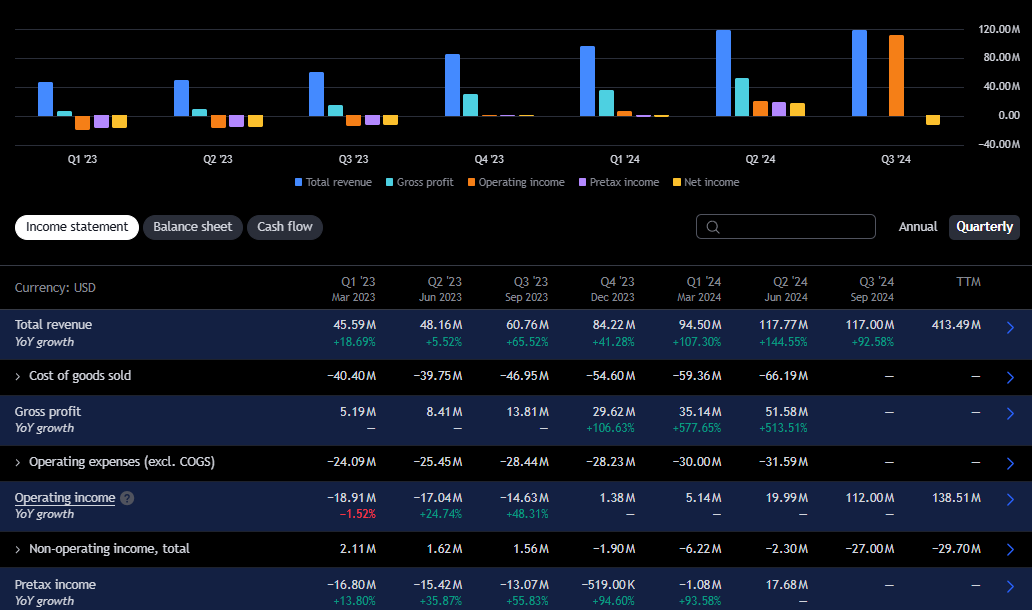Click inside the search input field

coord(795,227)
